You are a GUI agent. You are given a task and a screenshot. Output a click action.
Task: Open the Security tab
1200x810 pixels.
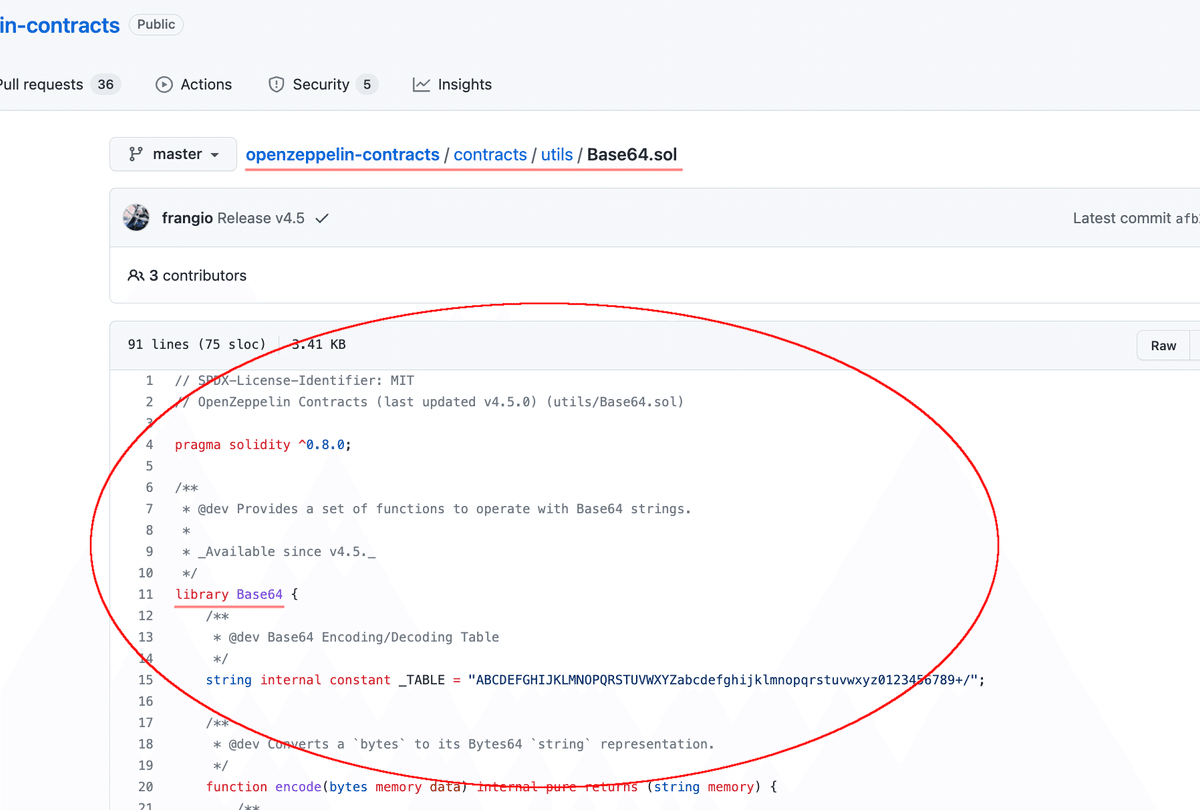pyautogui.click(x=322, y=85)
